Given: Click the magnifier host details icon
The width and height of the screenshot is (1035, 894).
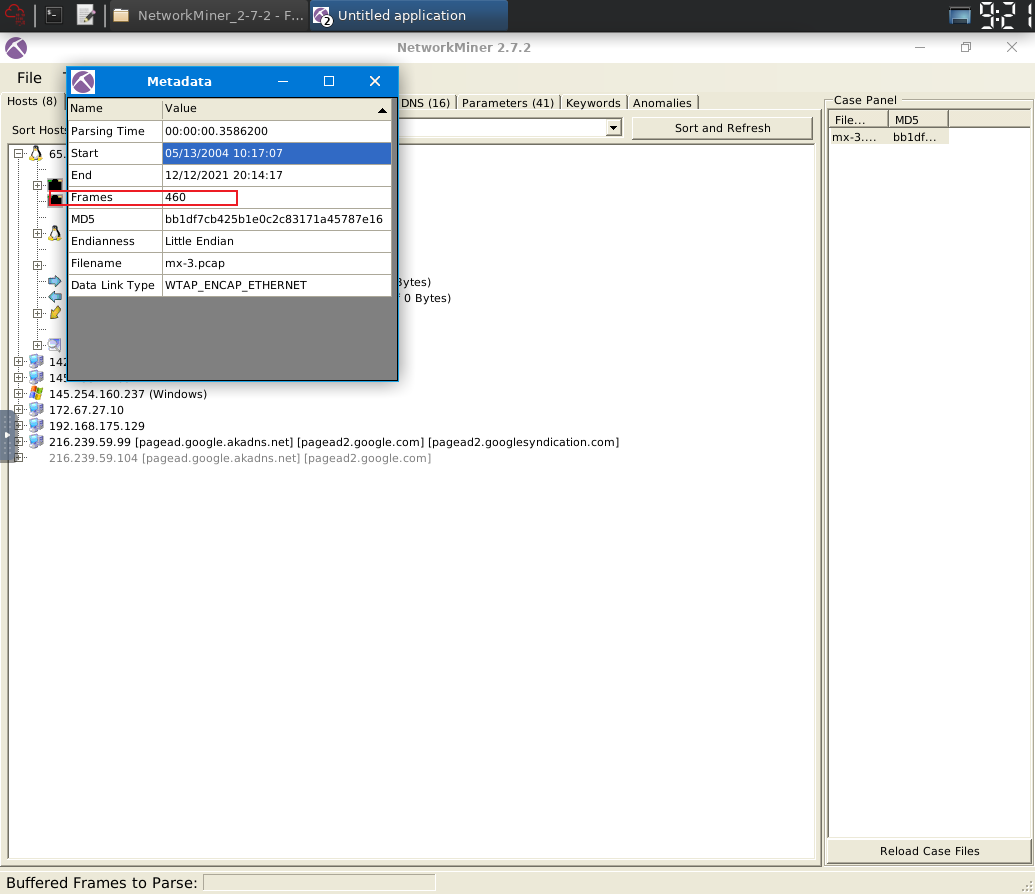Looking at the screenshot, I should [x=55, y=345].
